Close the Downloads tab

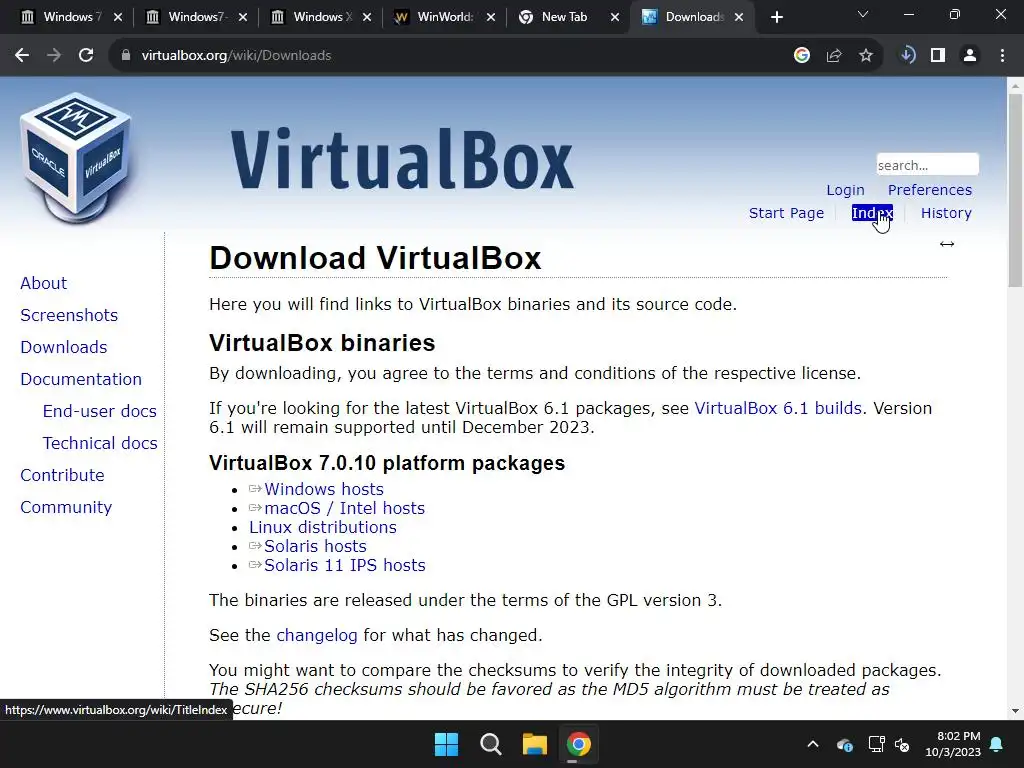739,17
